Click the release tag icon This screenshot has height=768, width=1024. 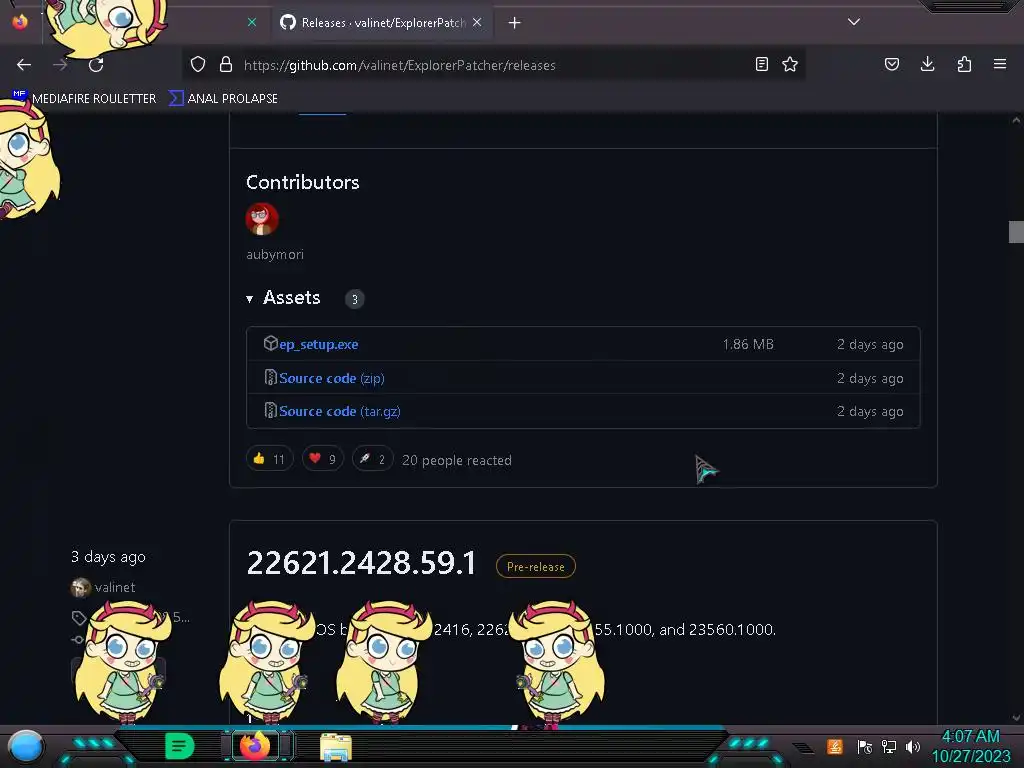pyautogui.click(x=78, y=617)
